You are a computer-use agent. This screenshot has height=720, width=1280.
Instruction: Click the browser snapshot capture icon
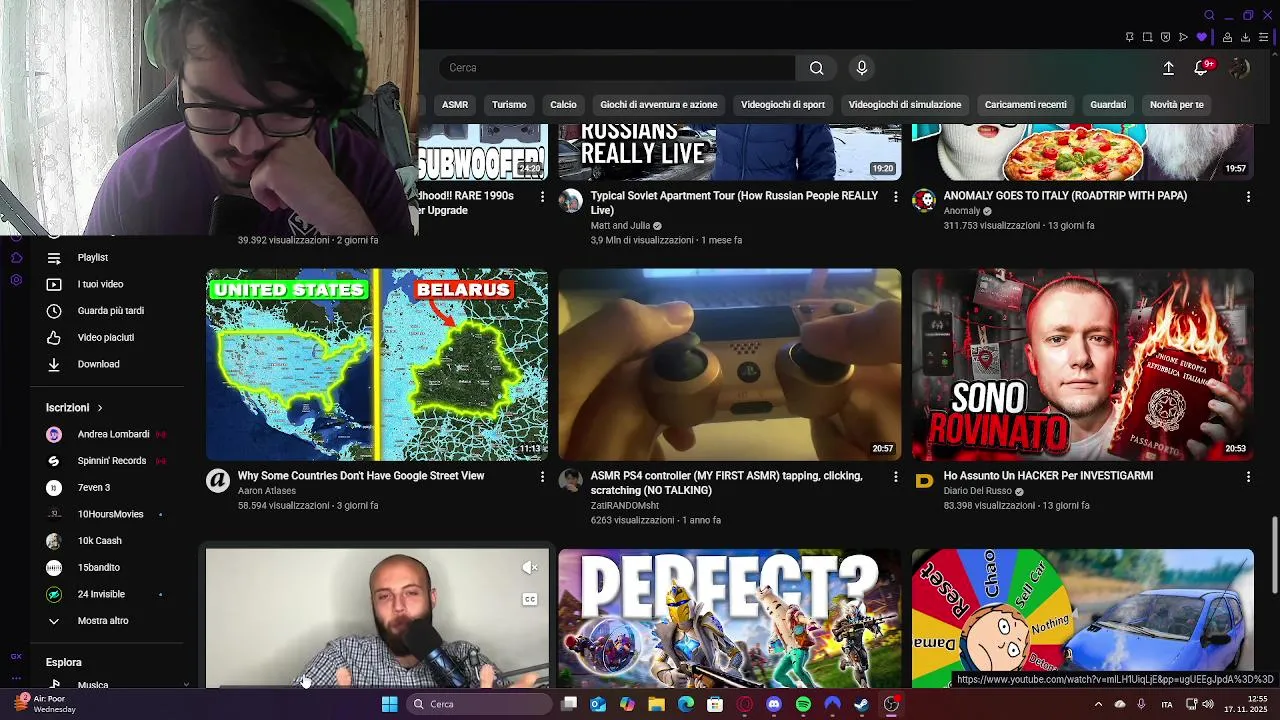[1147, 37]
